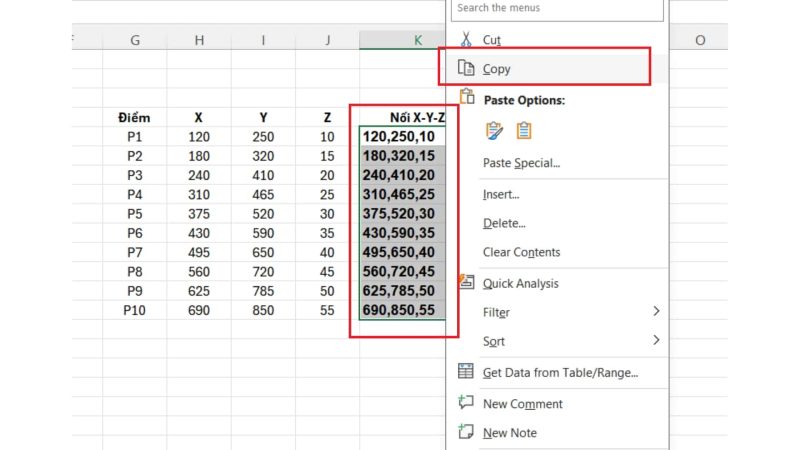Click Y value '785' in P9 row
This screenshot has height=450, width=800.
(263, 291)
